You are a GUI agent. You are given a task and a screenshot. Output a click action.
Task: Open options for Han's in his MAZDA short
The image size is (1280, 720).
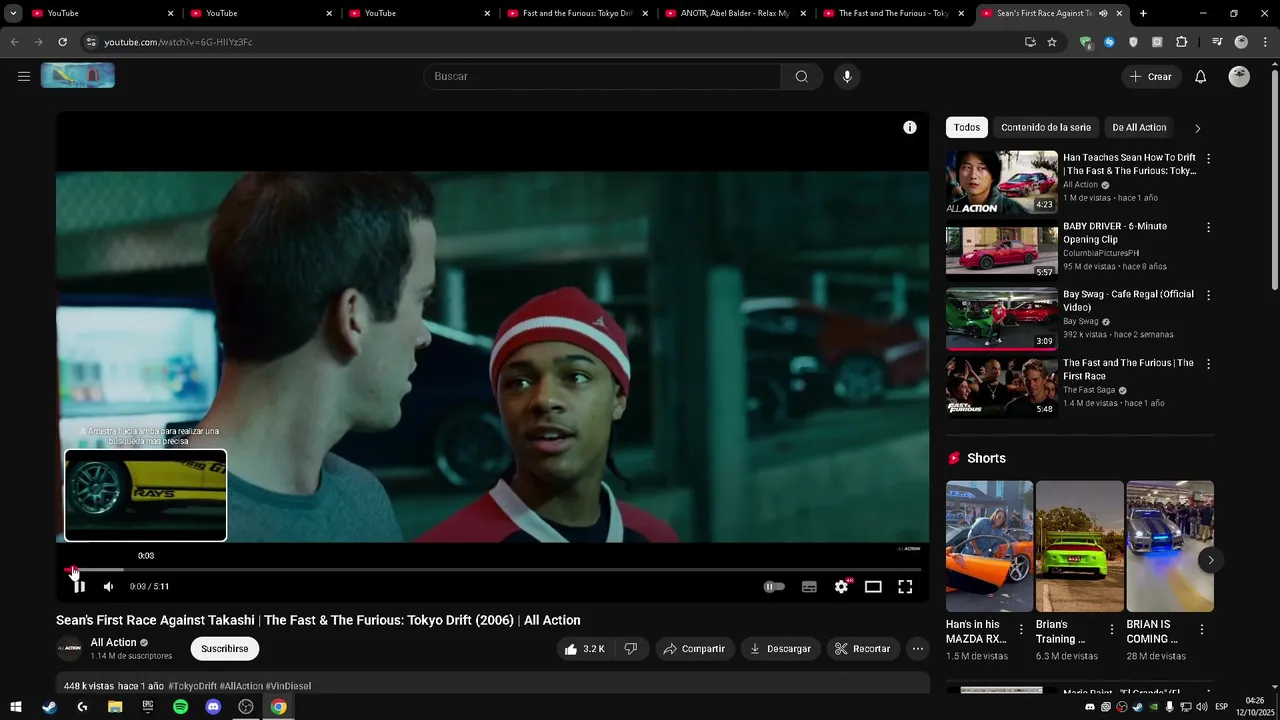(1021, 629)
